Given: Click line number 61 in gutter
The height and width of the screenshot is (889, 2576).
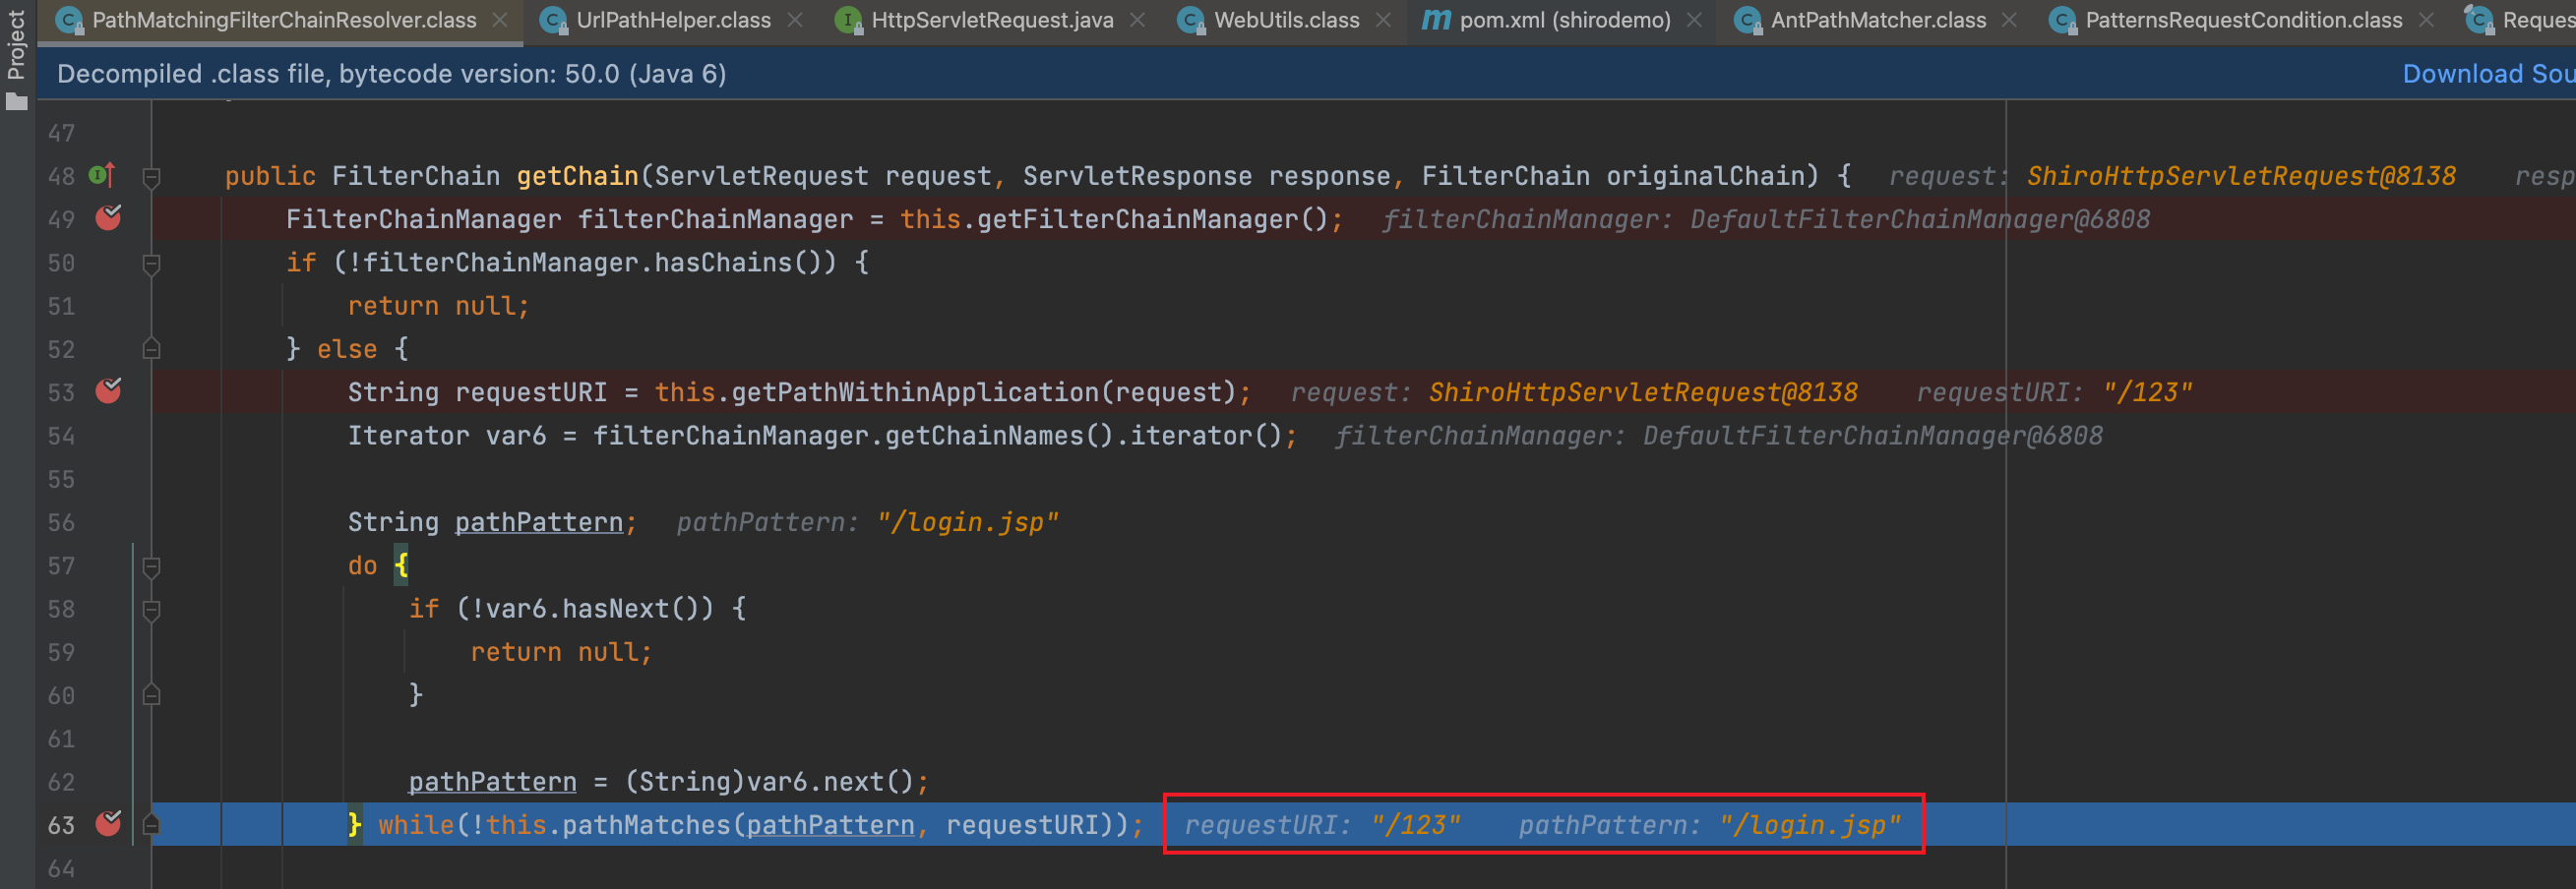Looking at the screenshot, I should pos(61,739).
